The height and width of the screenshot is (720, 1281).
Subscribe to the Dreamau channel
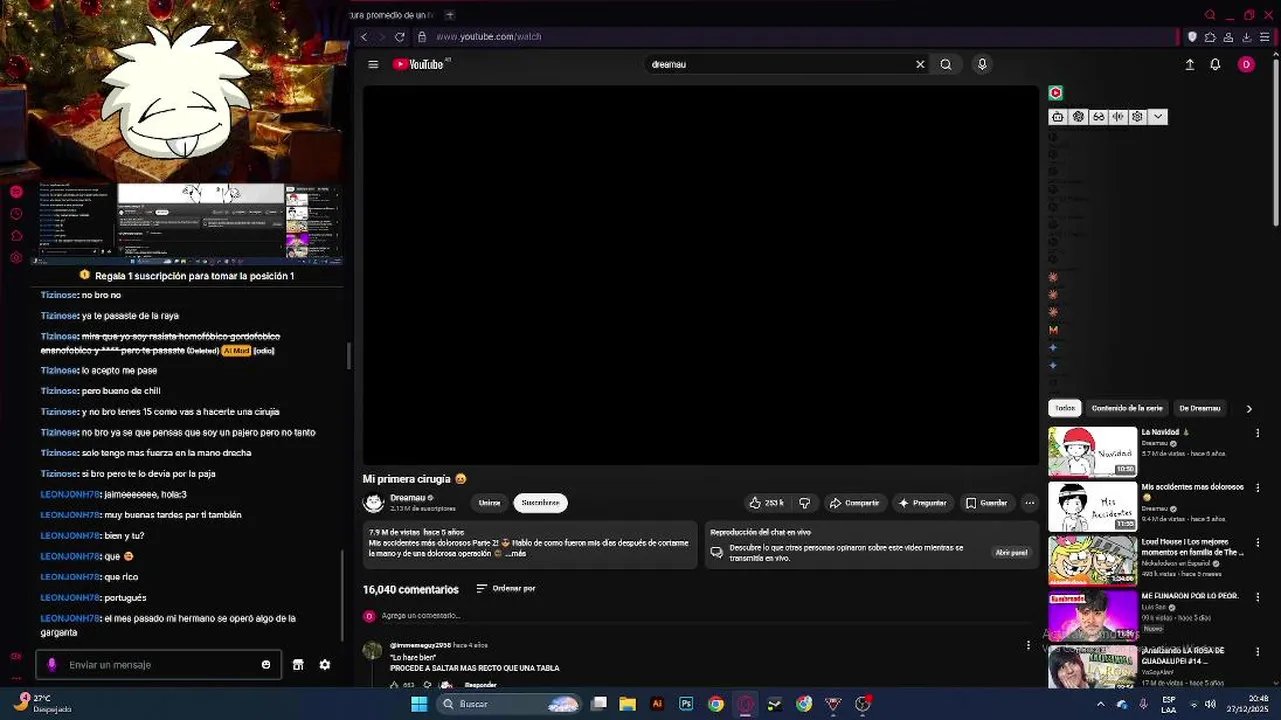click(540, 503)
